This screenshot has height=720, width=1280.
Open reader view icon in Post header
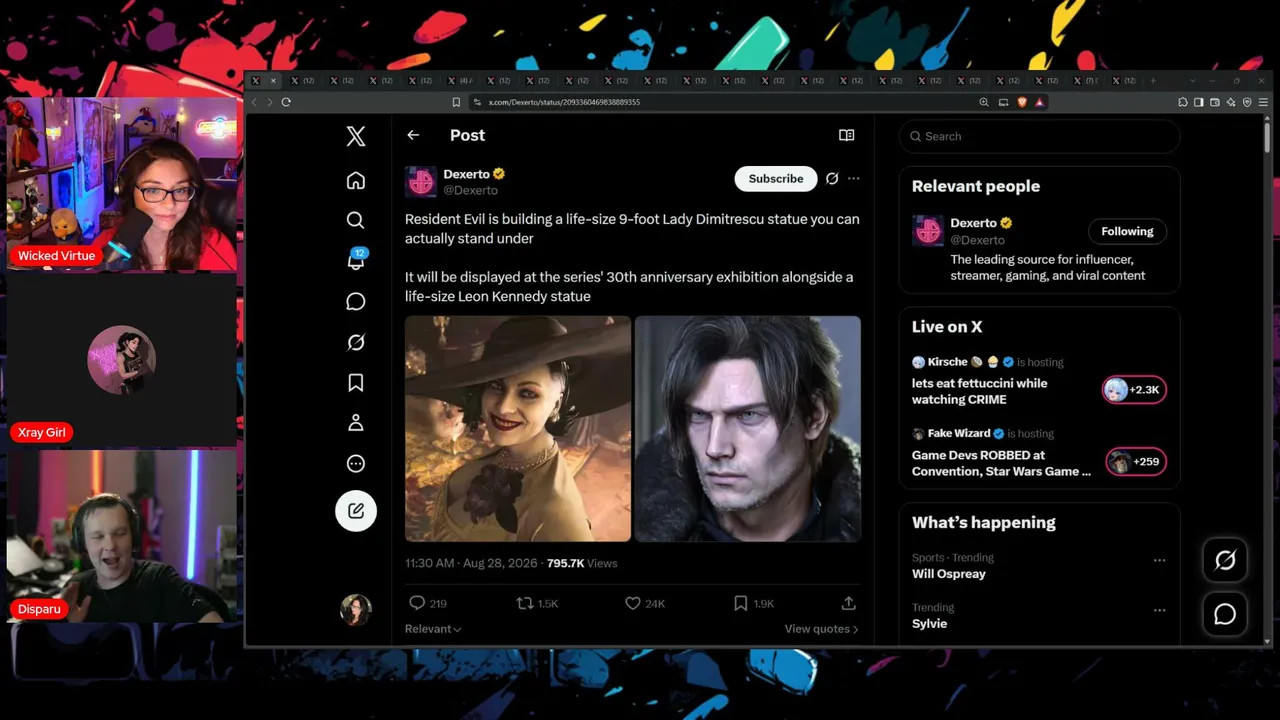[846, 135]
